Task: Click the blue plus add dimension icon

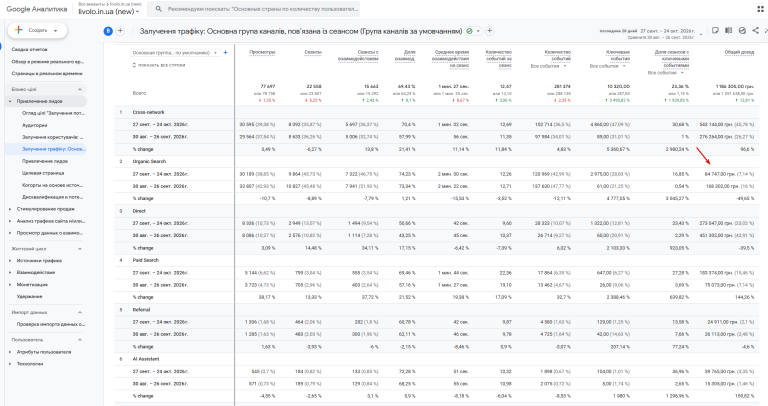Action: coord(225,52)
